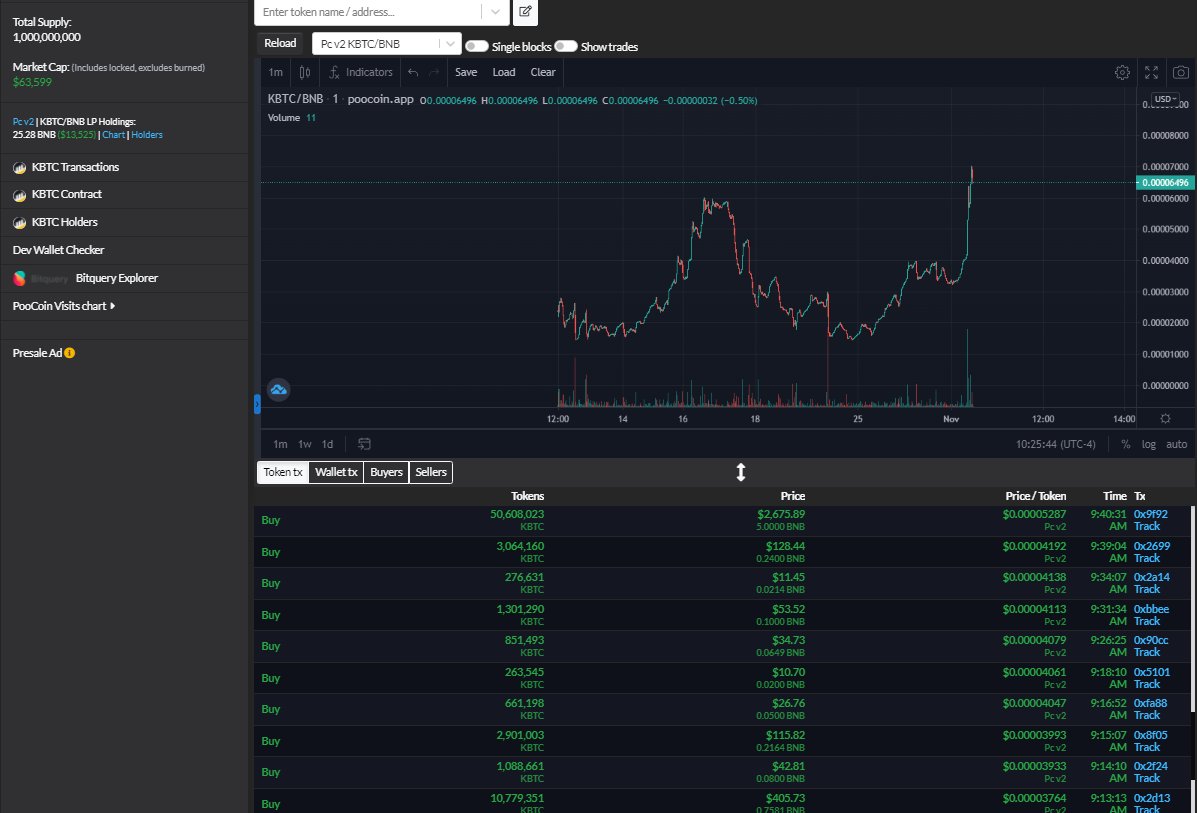This screenshot has width=1197, height=813.
Task: Open the timezone selector 10:25:44 (UTC-4)
Action: pos(1055,444)
